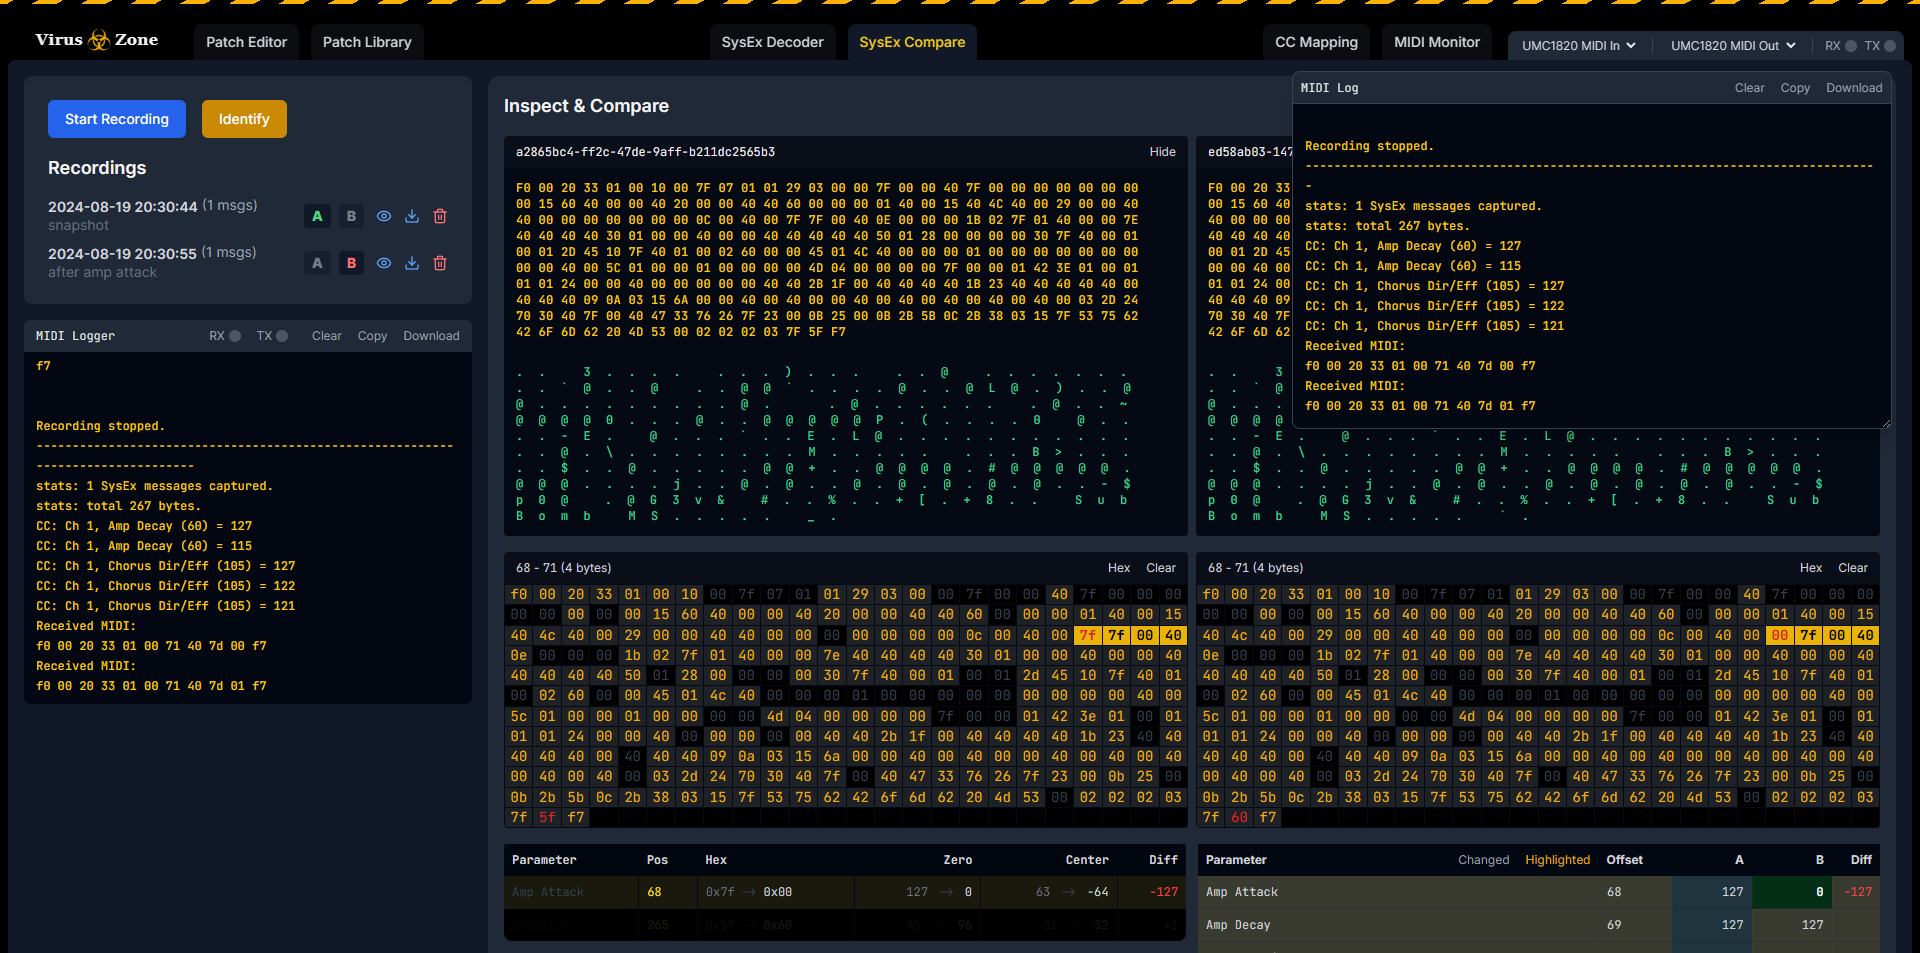Screen dimensions: 1920x953
Task: Toggle visibility of 'after amp attack' recording
Action: click(384, 263)
